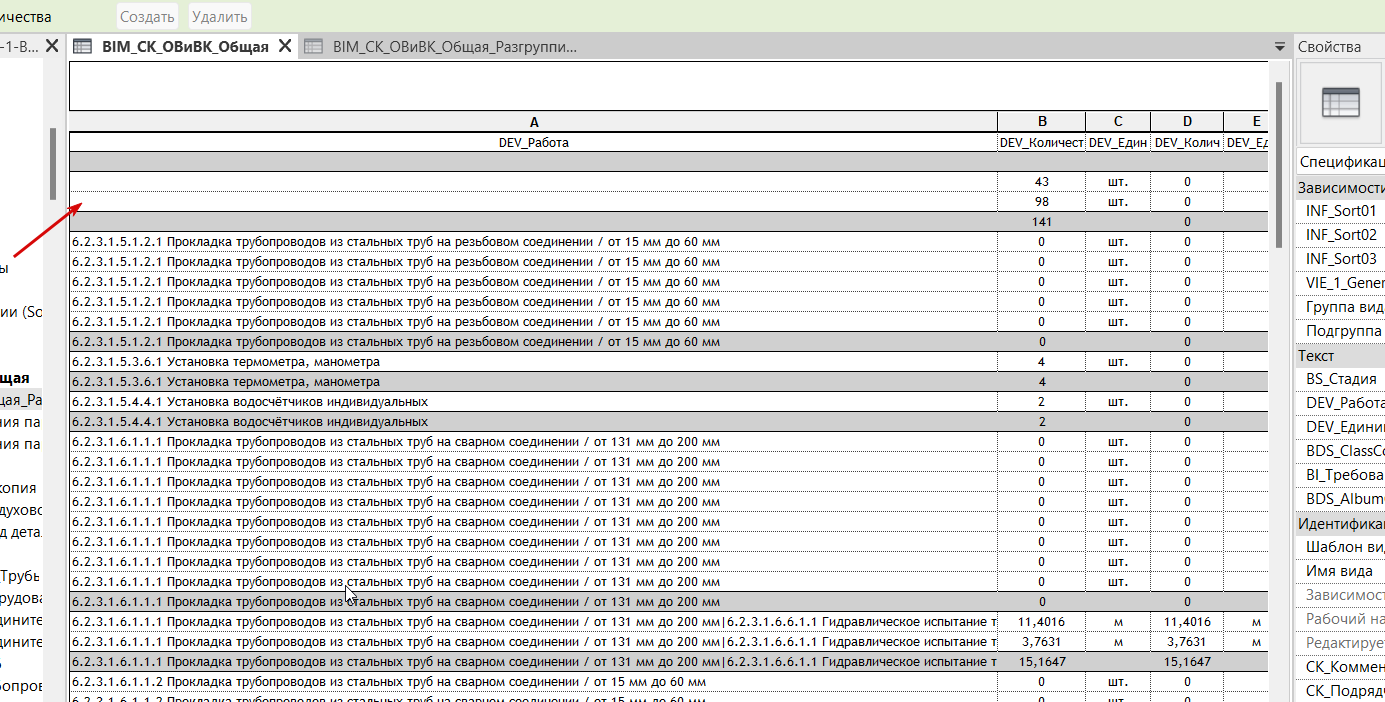Select the BDS_ClassCo property
Image resolution: width=1385 pixels, height=702 pixels.
click(1341, 451)
